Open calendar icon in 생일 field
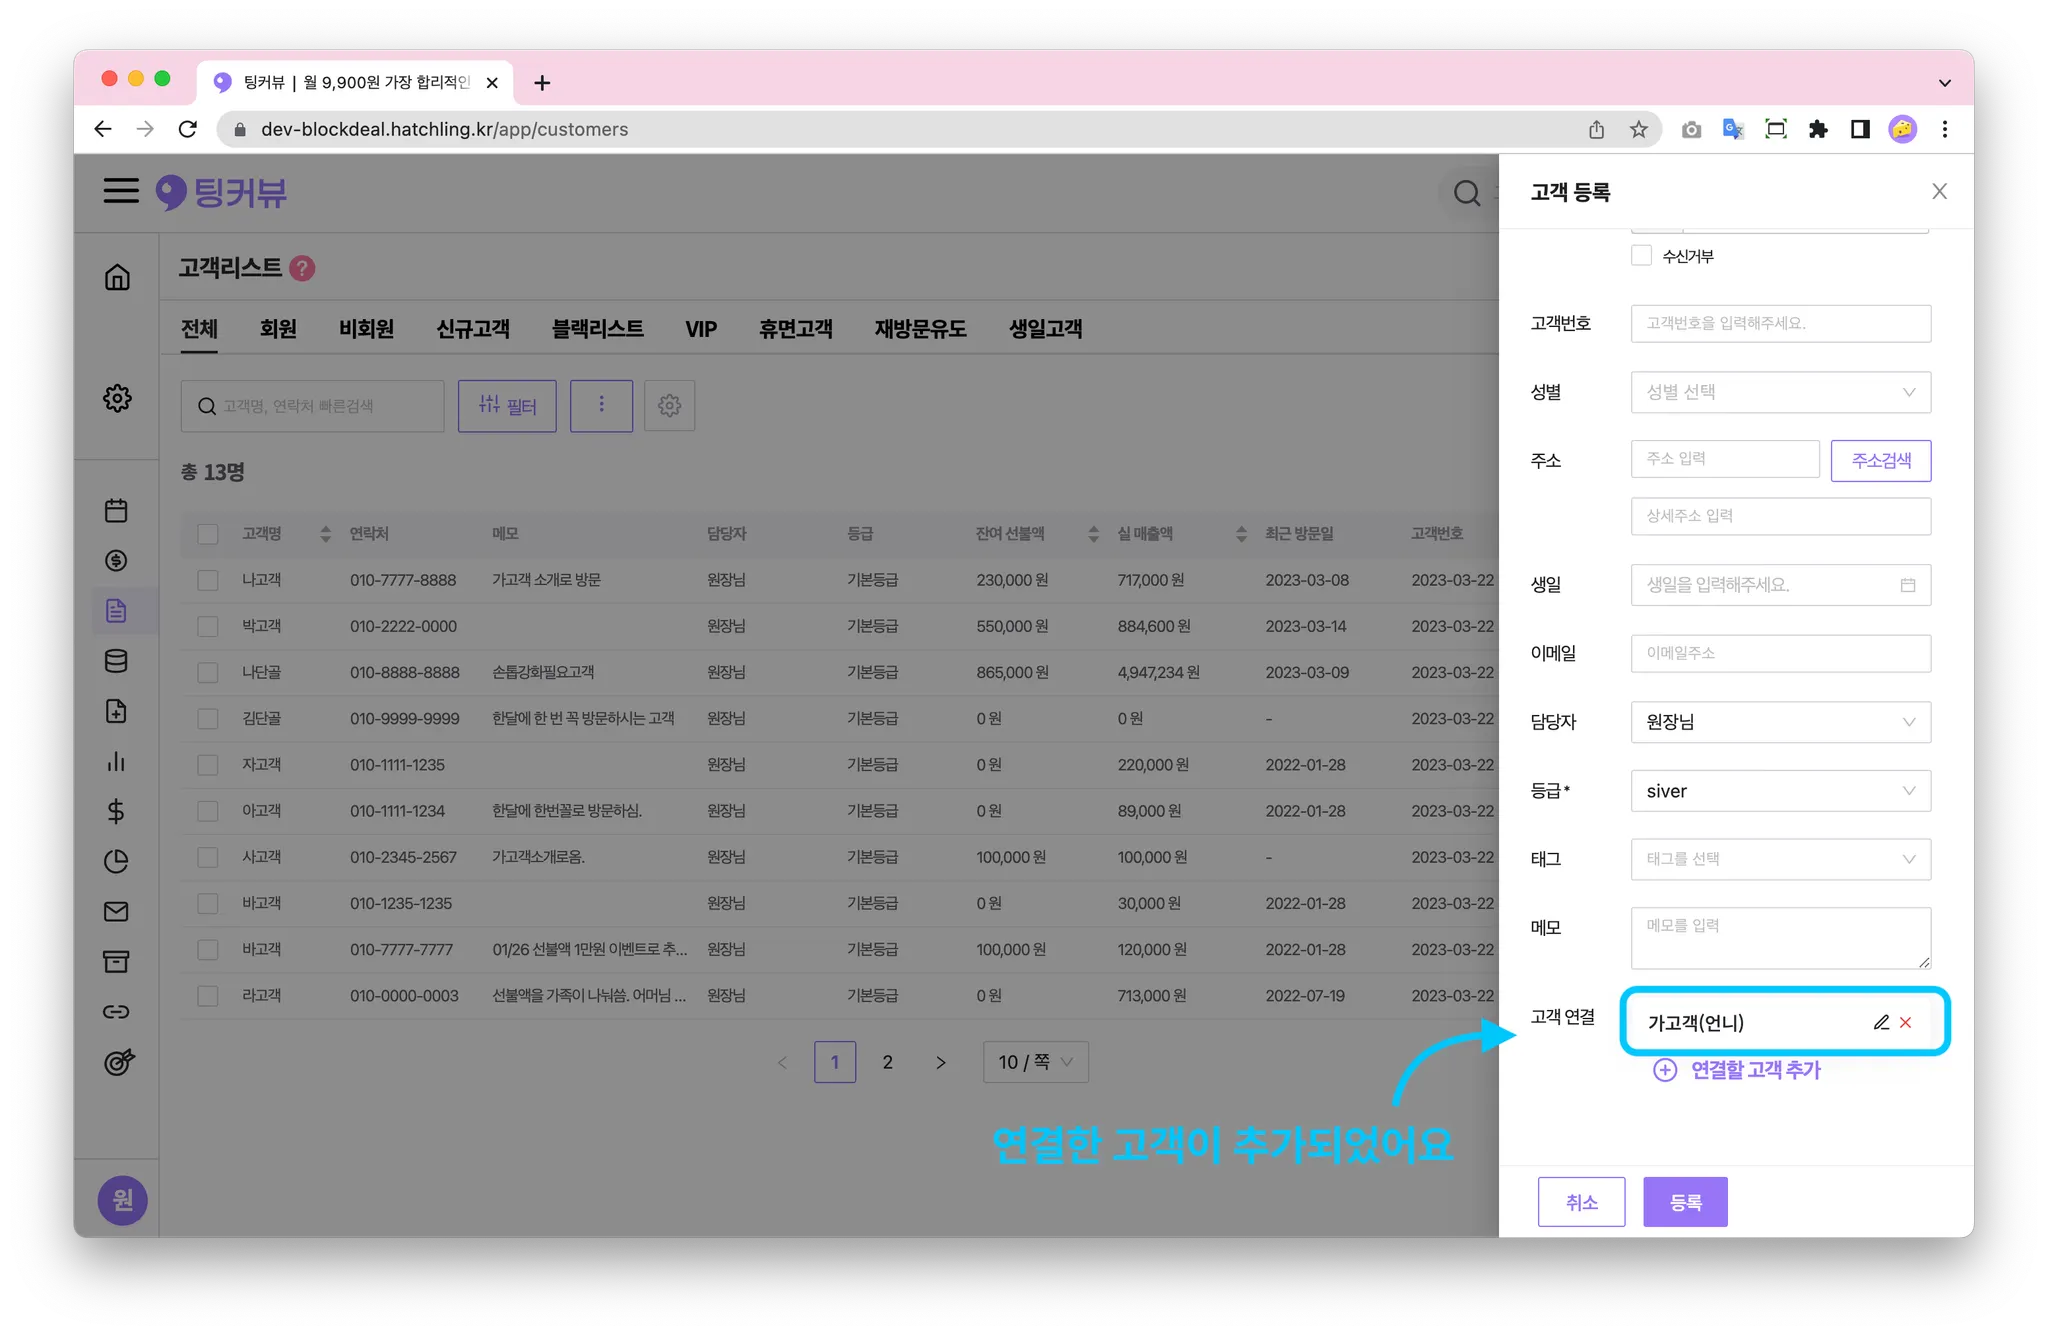 1908,585
